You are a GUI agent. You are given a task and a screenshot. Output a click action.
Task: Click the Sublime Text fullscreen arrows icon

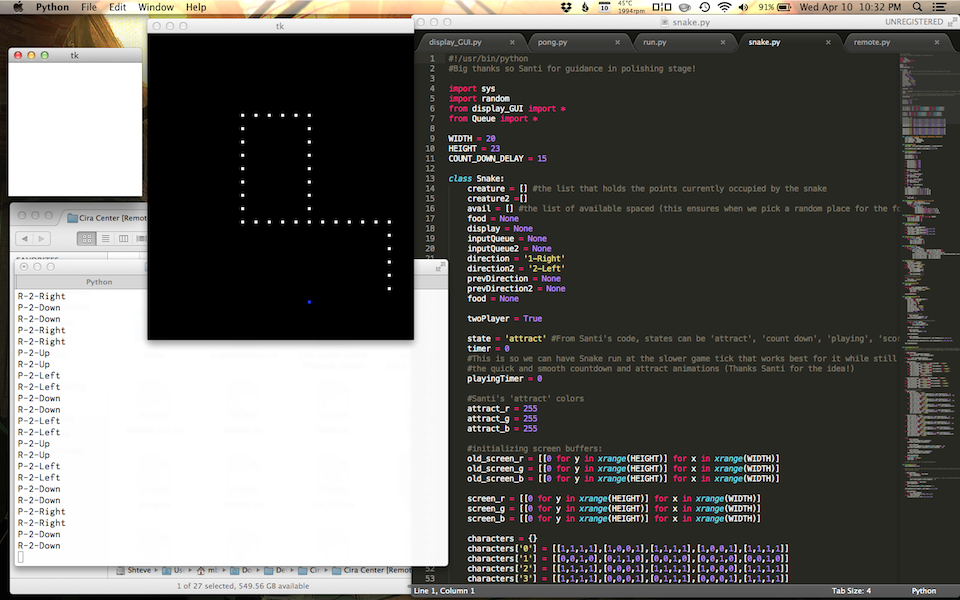[x=952, y=22]
